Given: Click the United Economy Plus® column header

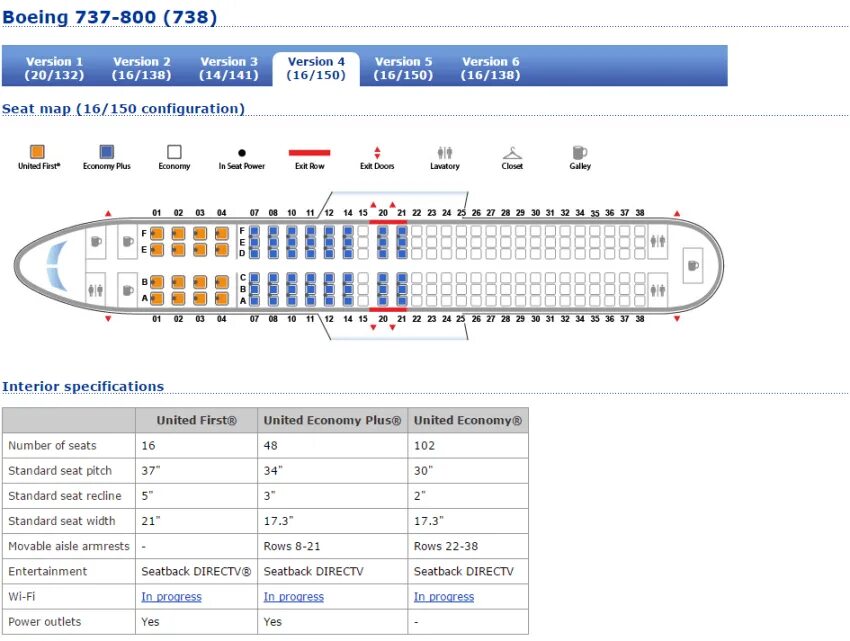Looking at the screenshot, I should click(332, 420).
